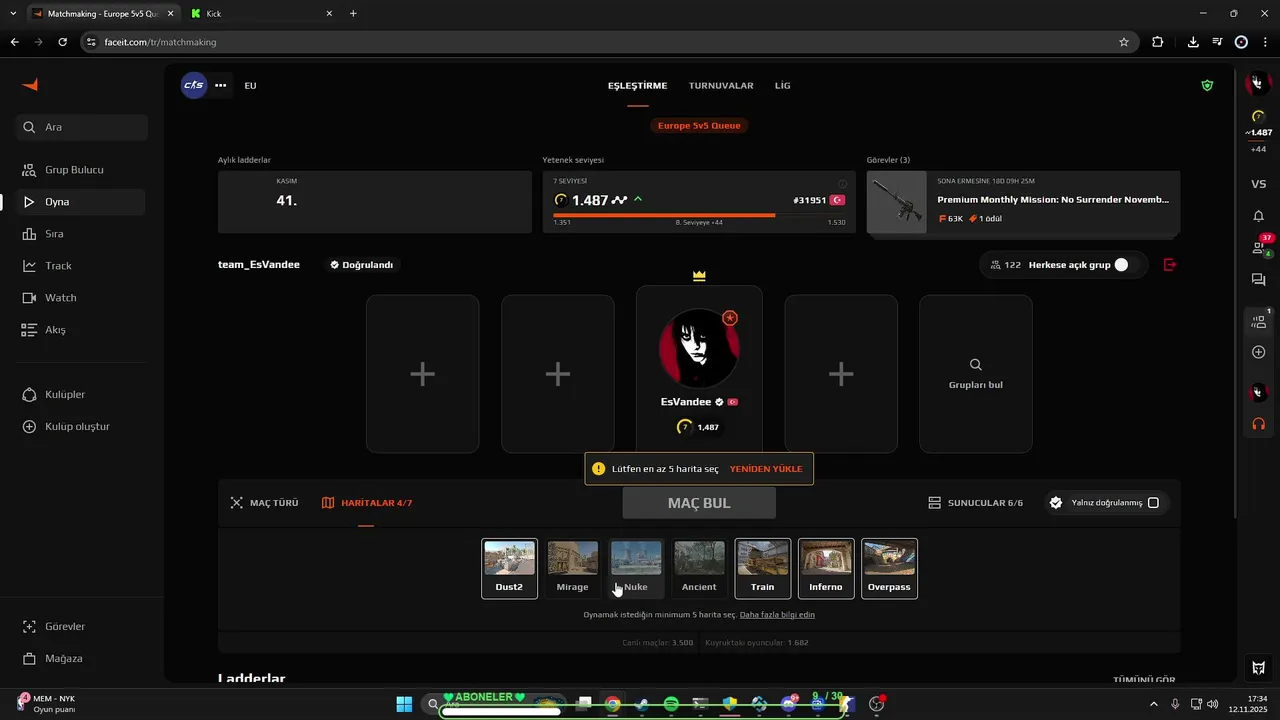Screen dimensions: 1280x720
Task: Select the MAÇ TÜRÜ tab
Action: 264,503
